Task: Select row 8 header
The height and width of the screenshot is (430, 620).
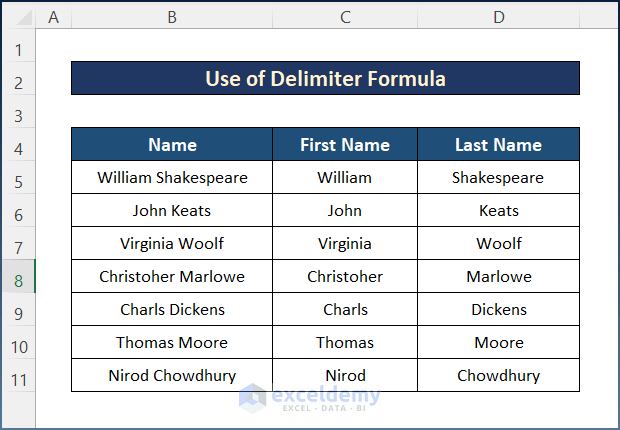Action: pyautogui.click(x=18, y=277)
